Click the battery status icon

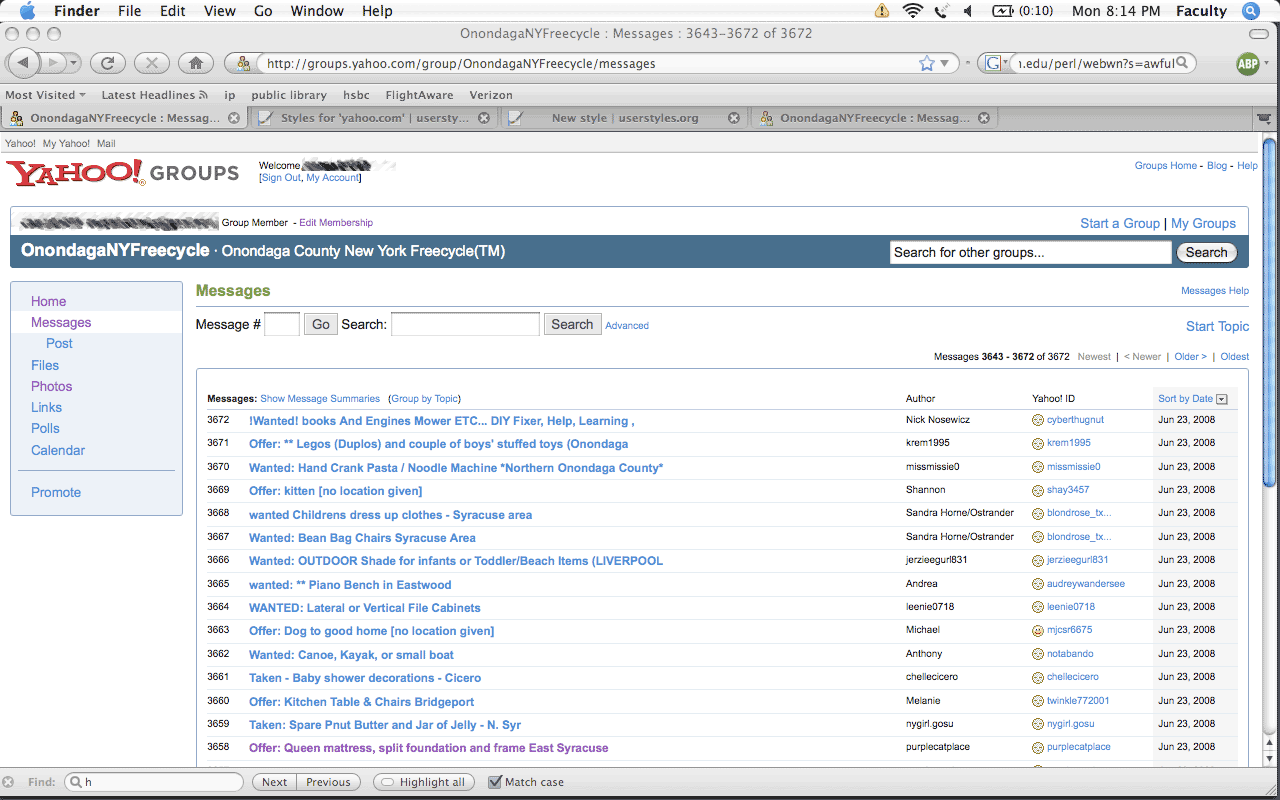1002,11
